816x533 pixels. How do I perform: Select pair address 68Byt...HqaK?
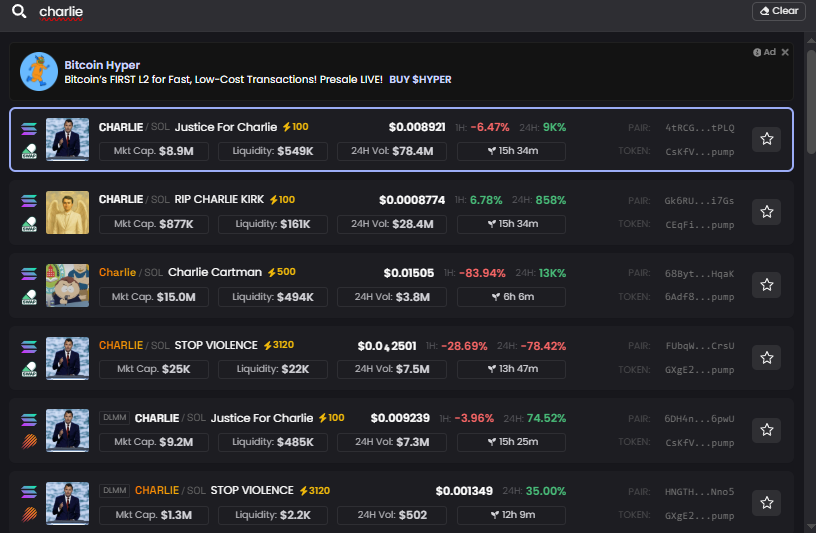[699, 274]
